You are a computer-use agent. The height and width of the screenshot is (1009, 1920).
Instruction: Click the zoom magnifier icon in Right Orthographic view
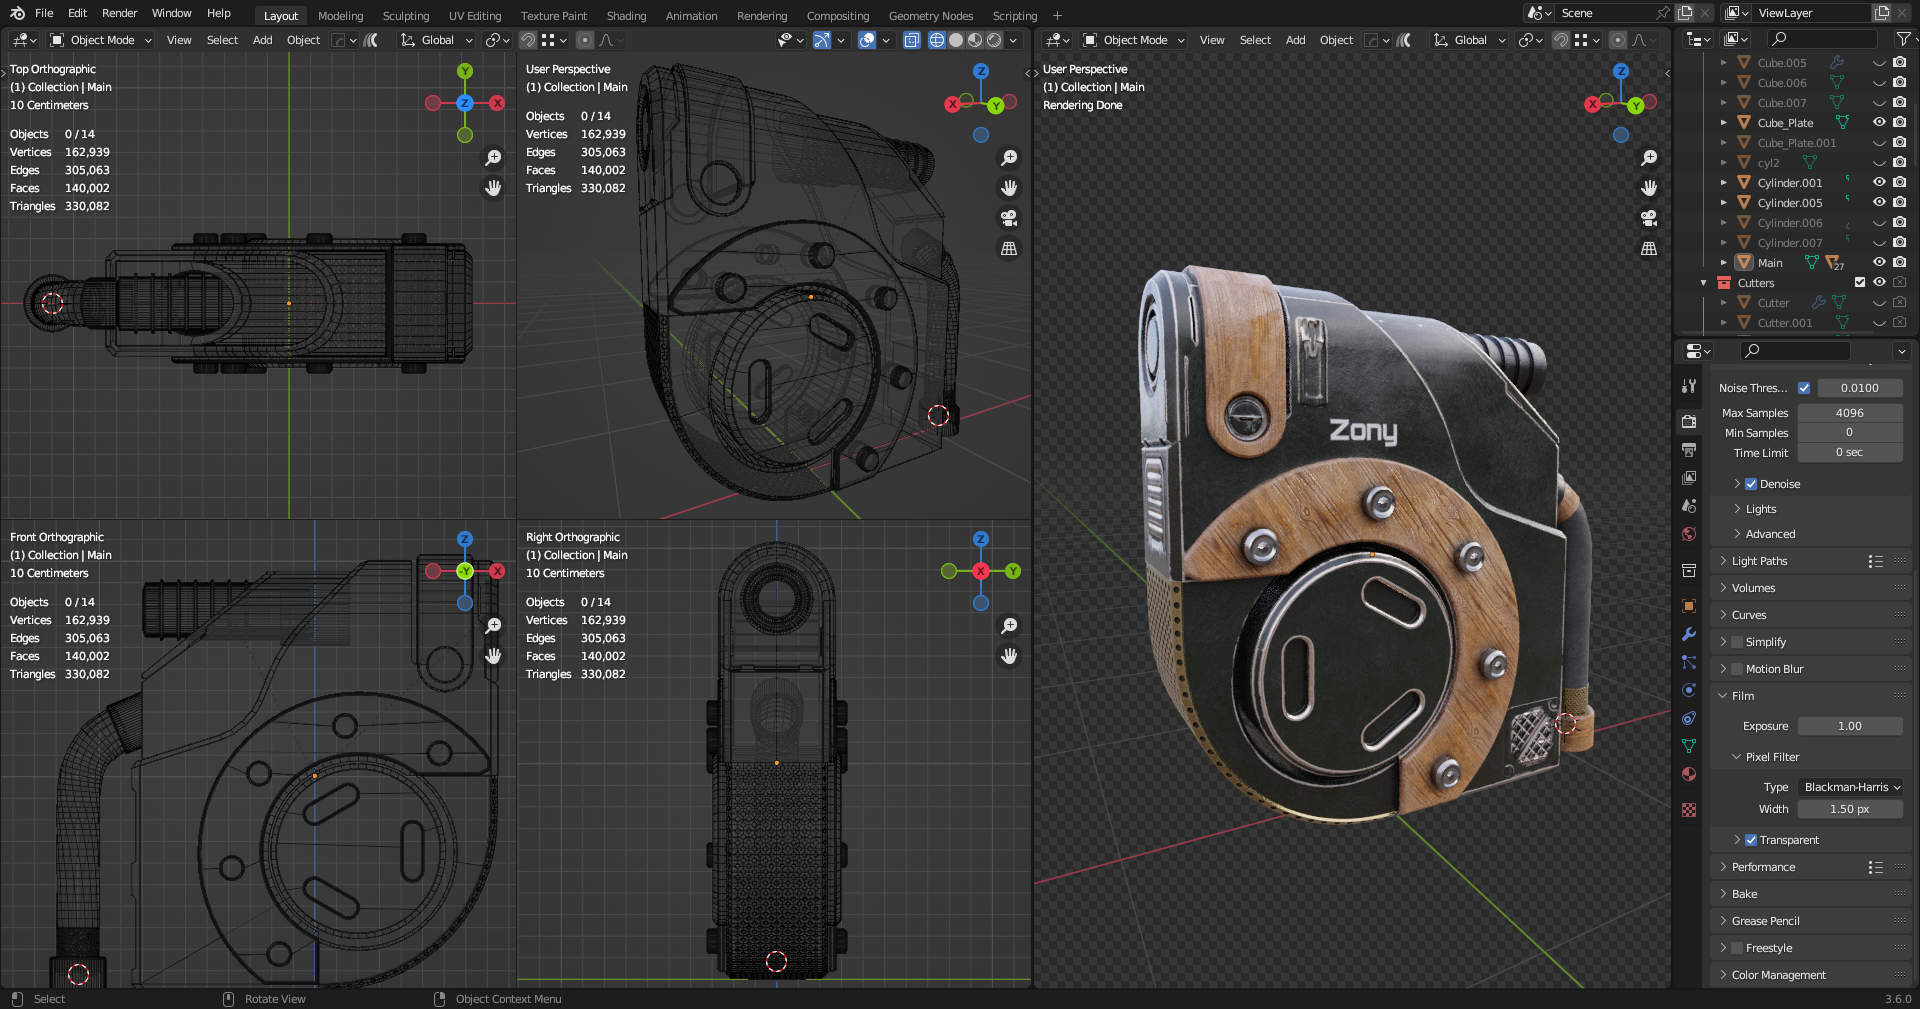coord(1009,626)
